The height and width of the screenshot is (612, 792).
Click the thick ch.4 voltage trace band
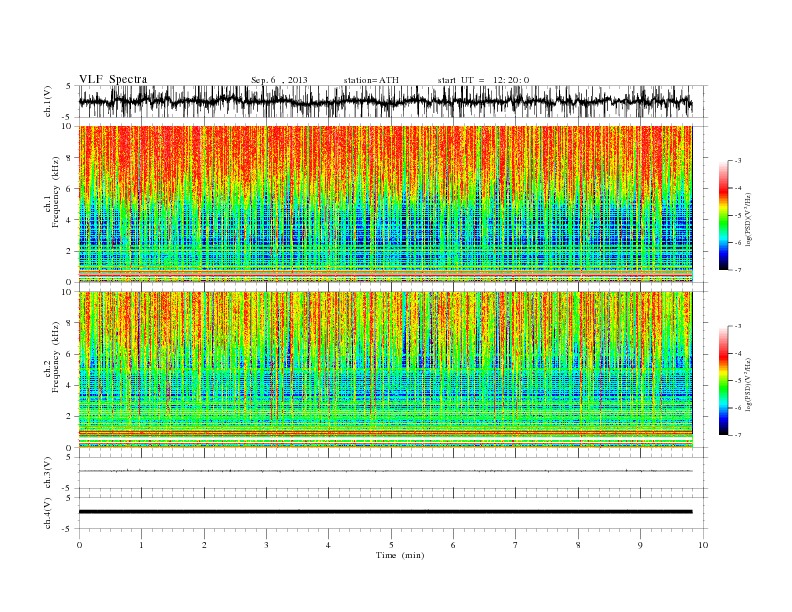tap(385, 512)
